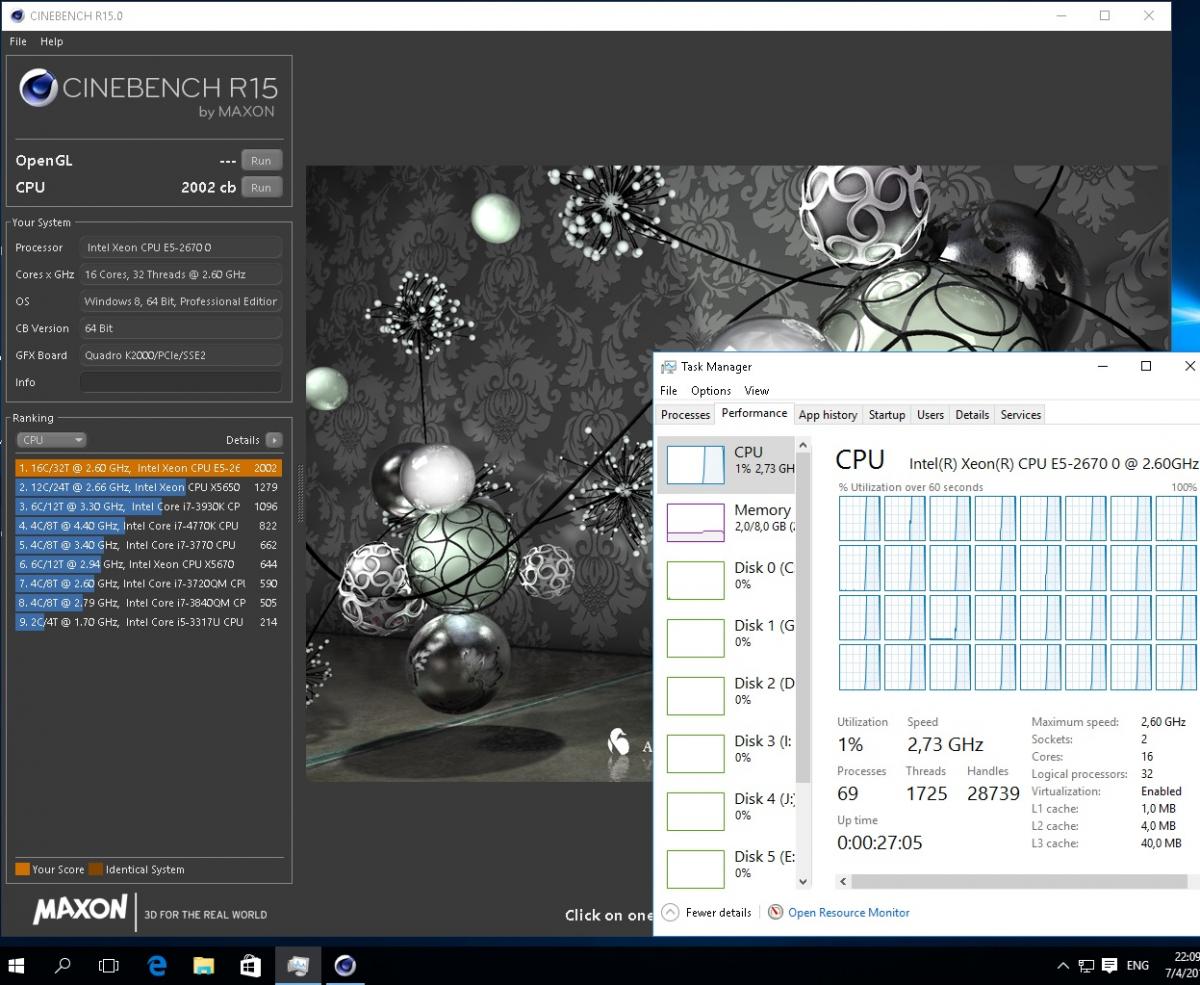Open taskbar Search icon

pos(63,965)
